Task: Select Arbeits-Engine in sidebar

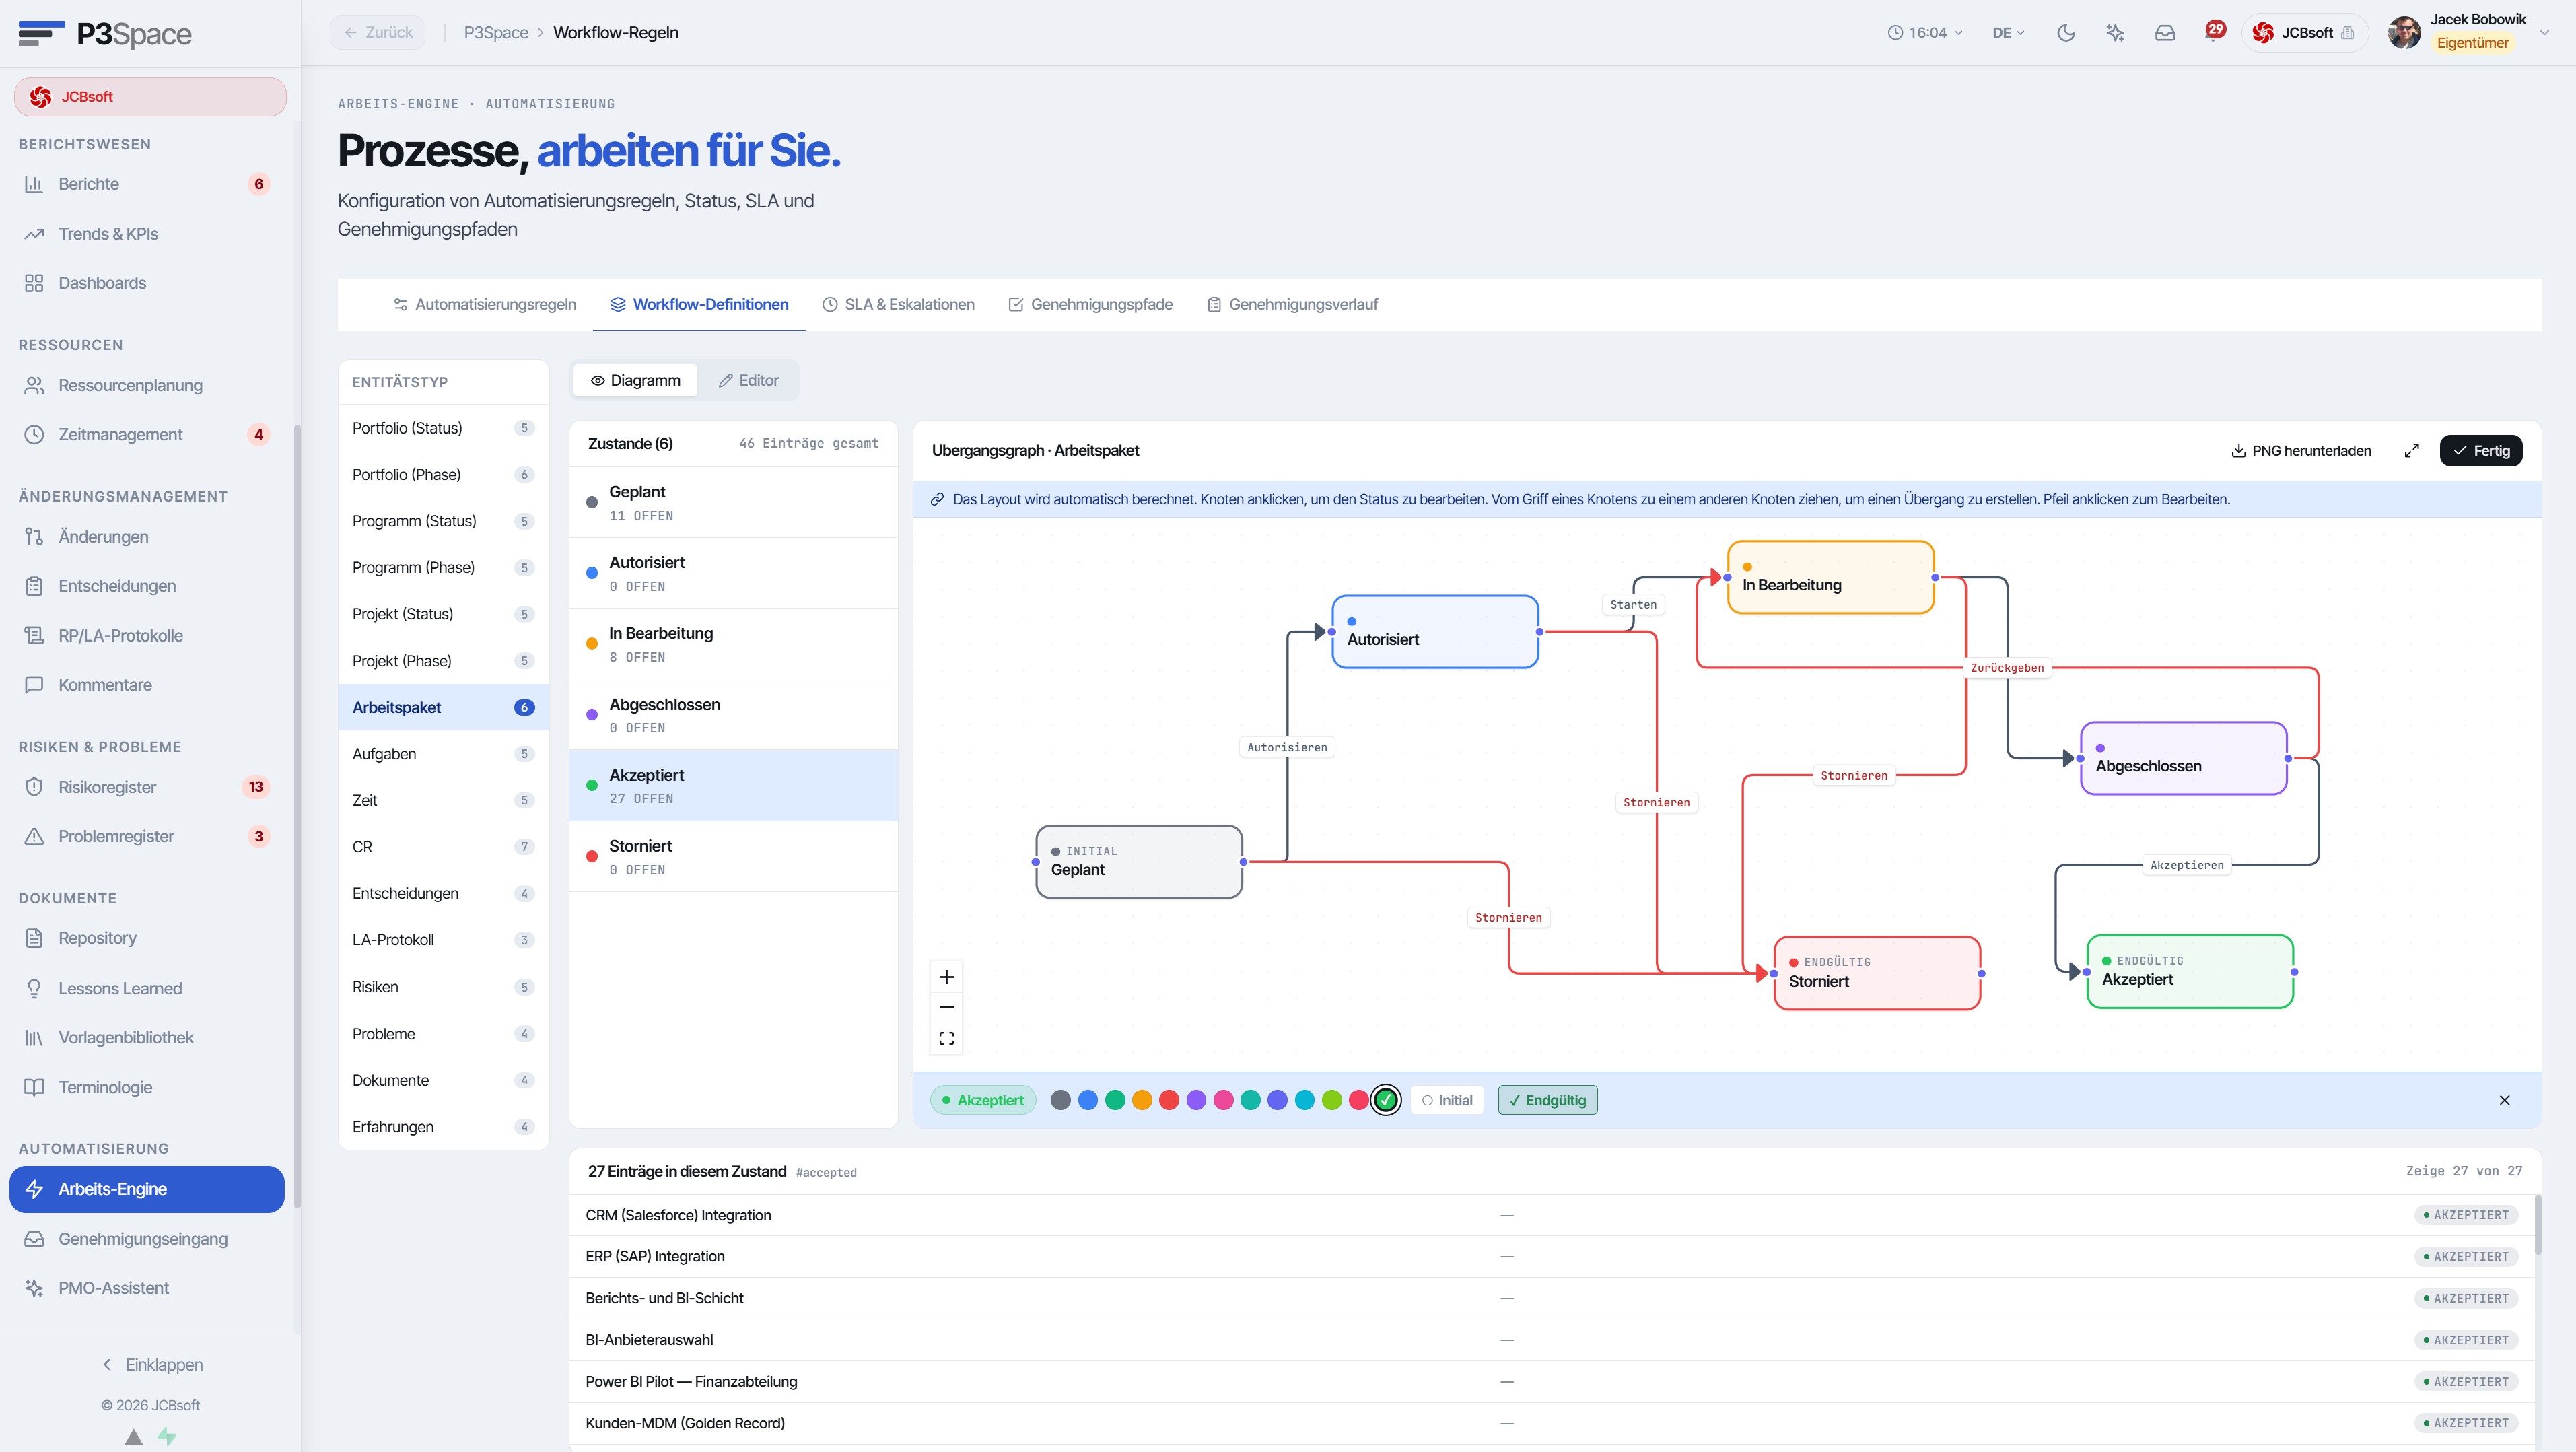Action: click(148, 1189)
